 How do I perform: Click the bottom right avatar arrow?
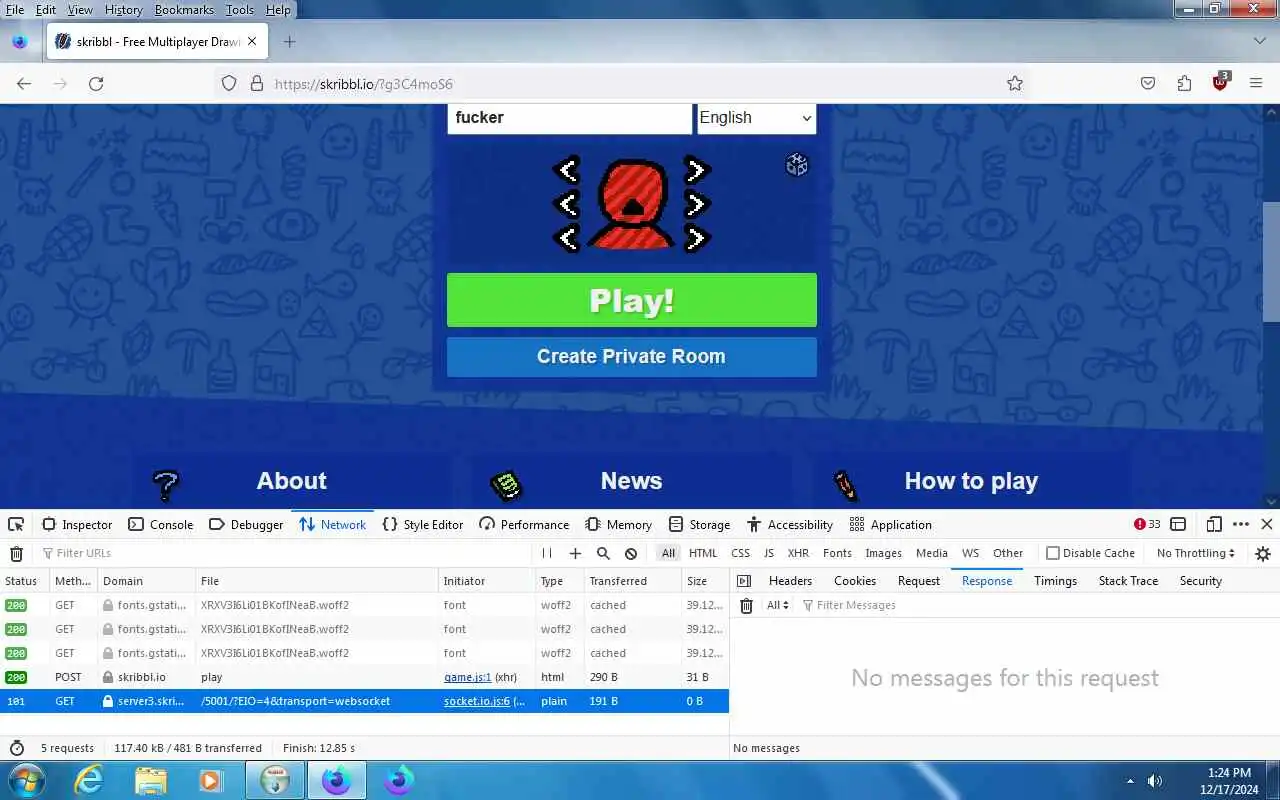click(x=696, y=238)
